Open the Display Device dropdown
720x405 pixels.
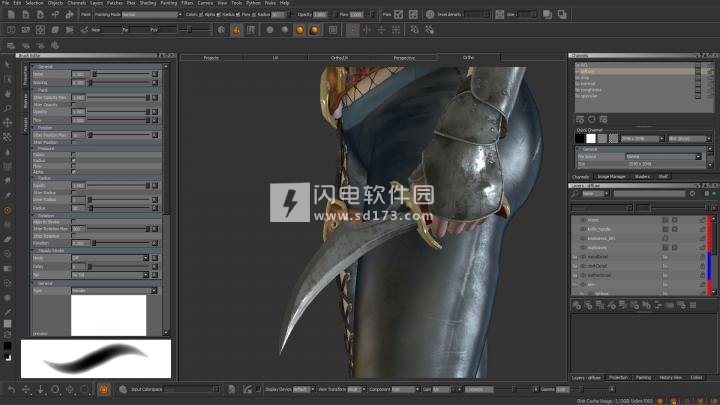304,389
